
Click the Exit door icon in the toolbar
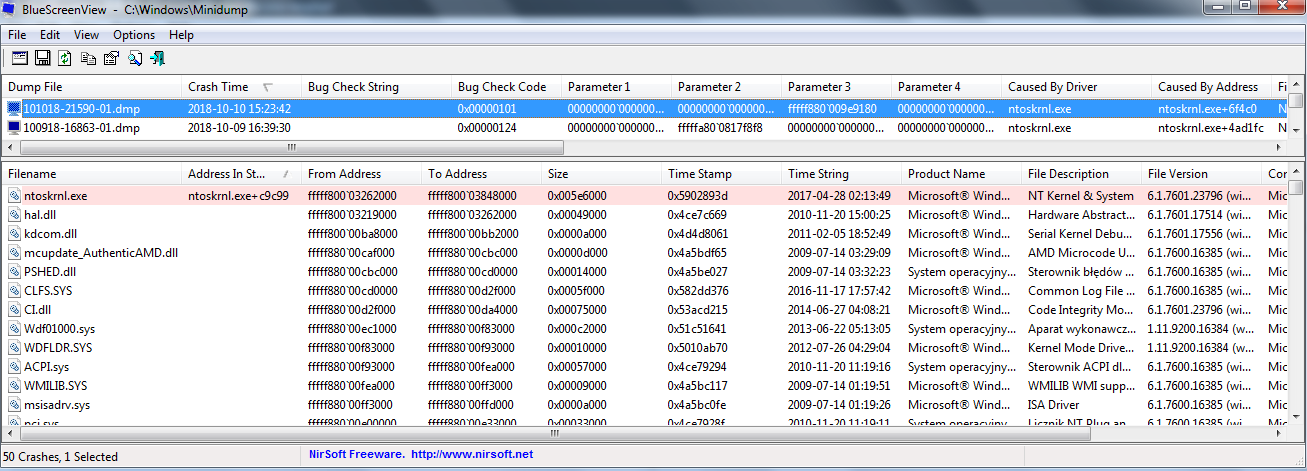(157, 58)
